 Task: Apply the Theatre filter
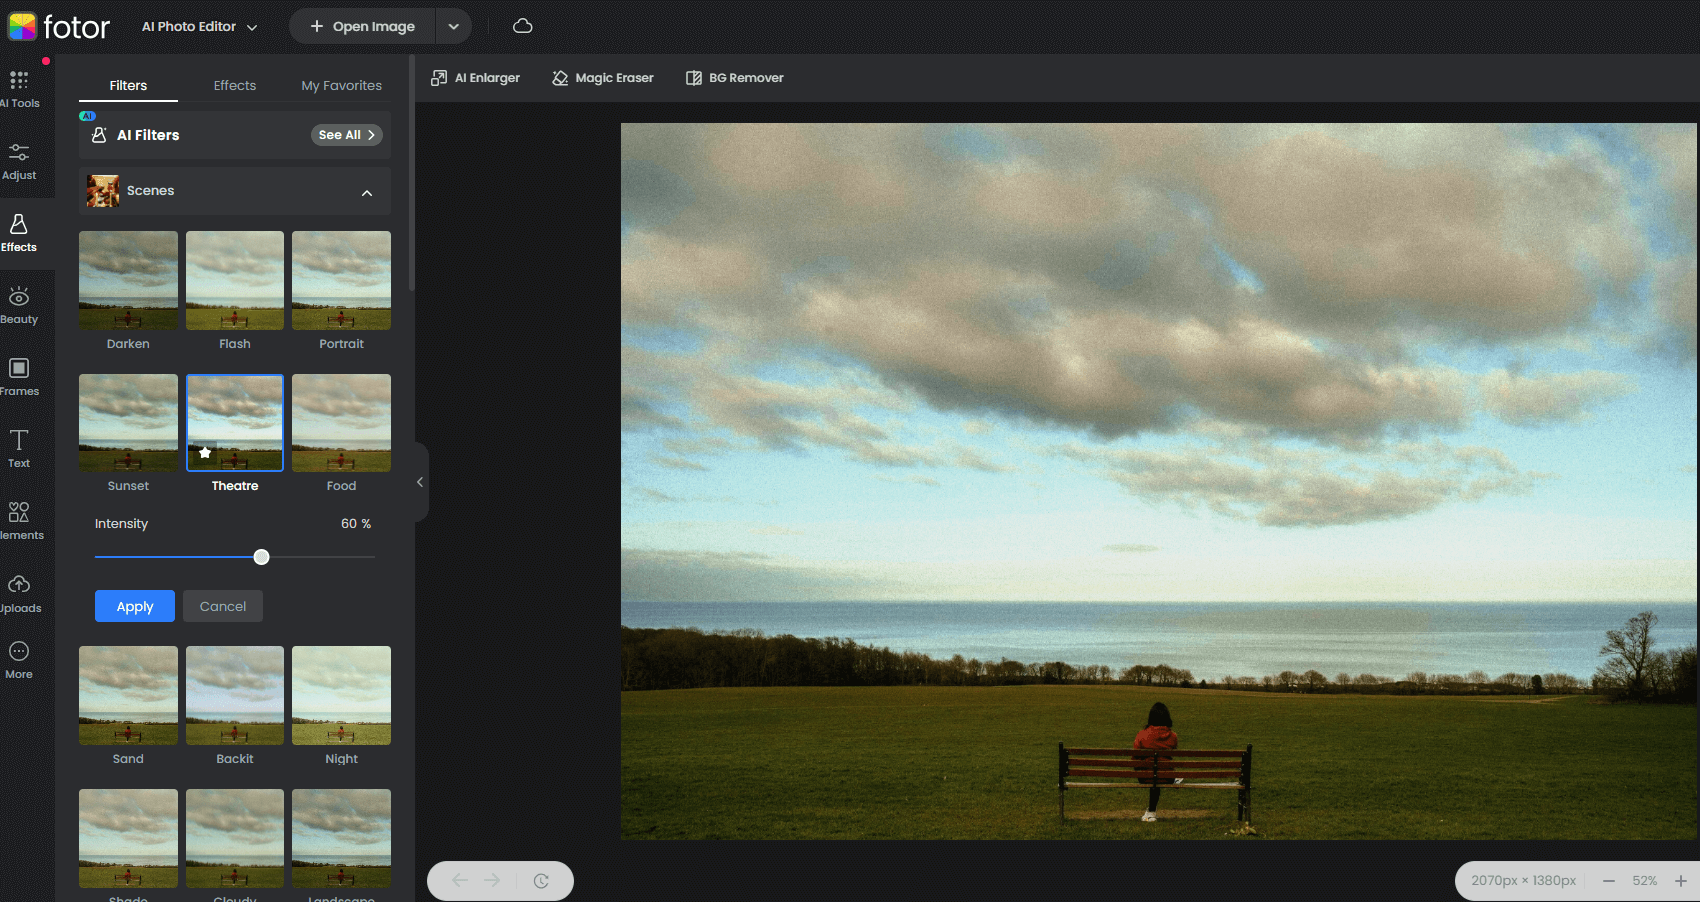[x=135, y=606]
